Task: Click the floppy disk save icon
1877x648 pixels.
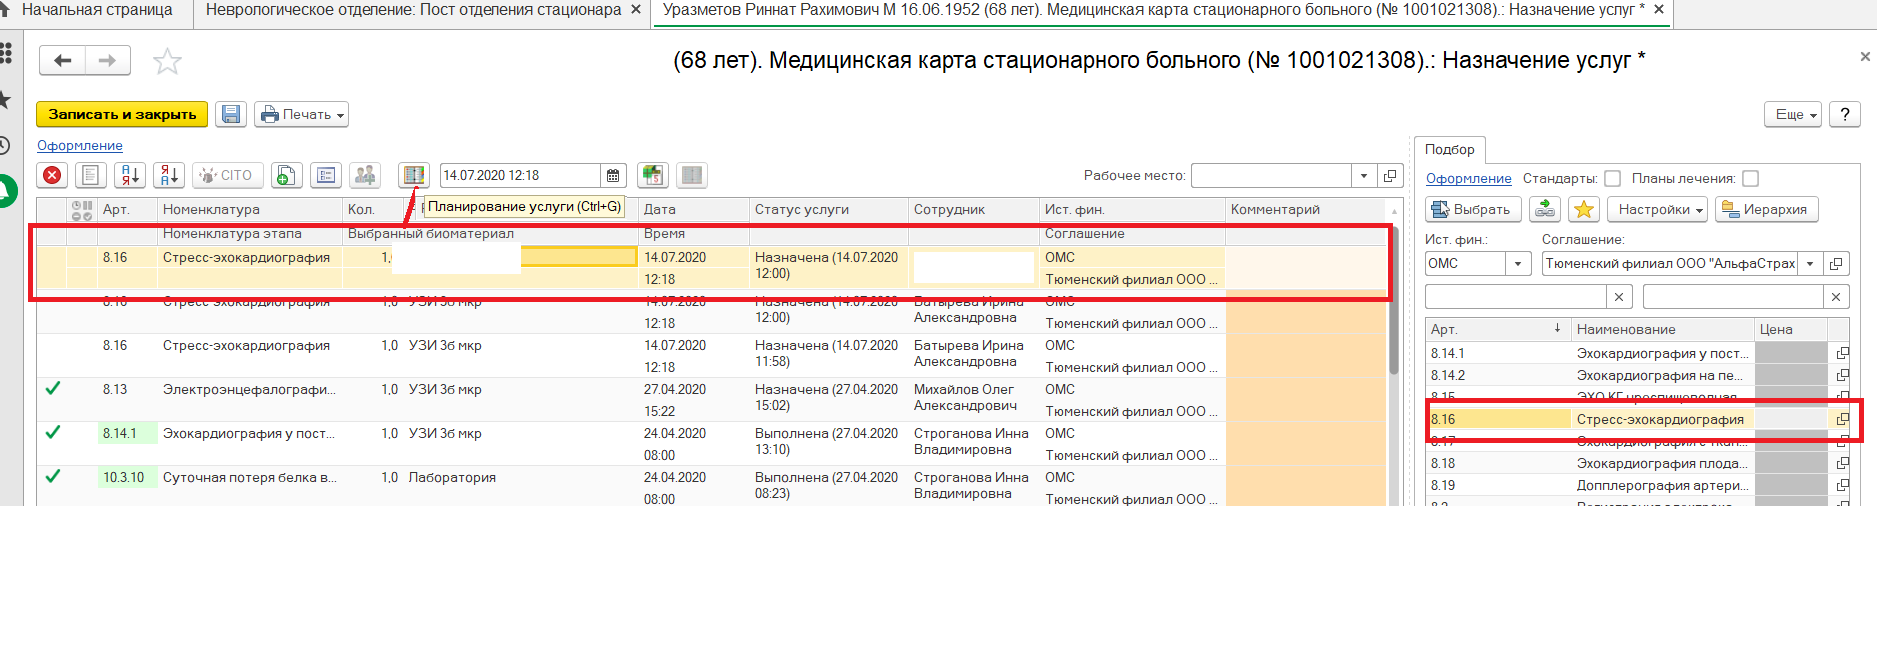Action: [x=231, y=114]
